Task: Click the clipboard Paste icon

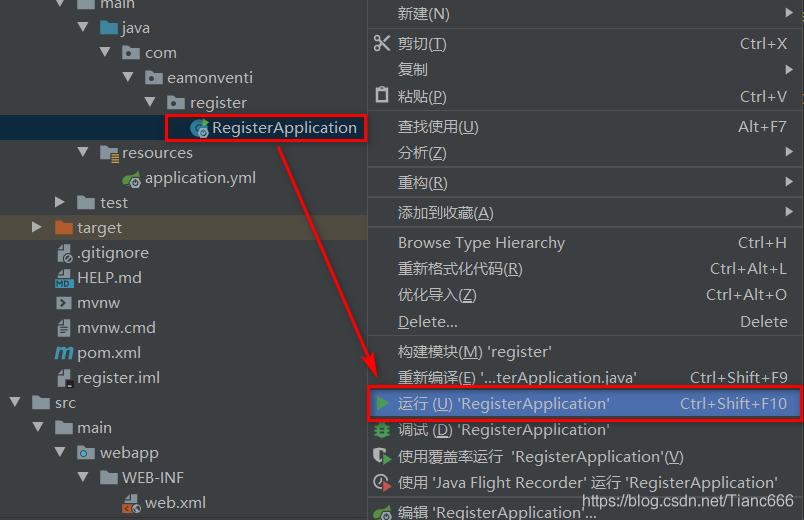Action: (x=382, y=95)
